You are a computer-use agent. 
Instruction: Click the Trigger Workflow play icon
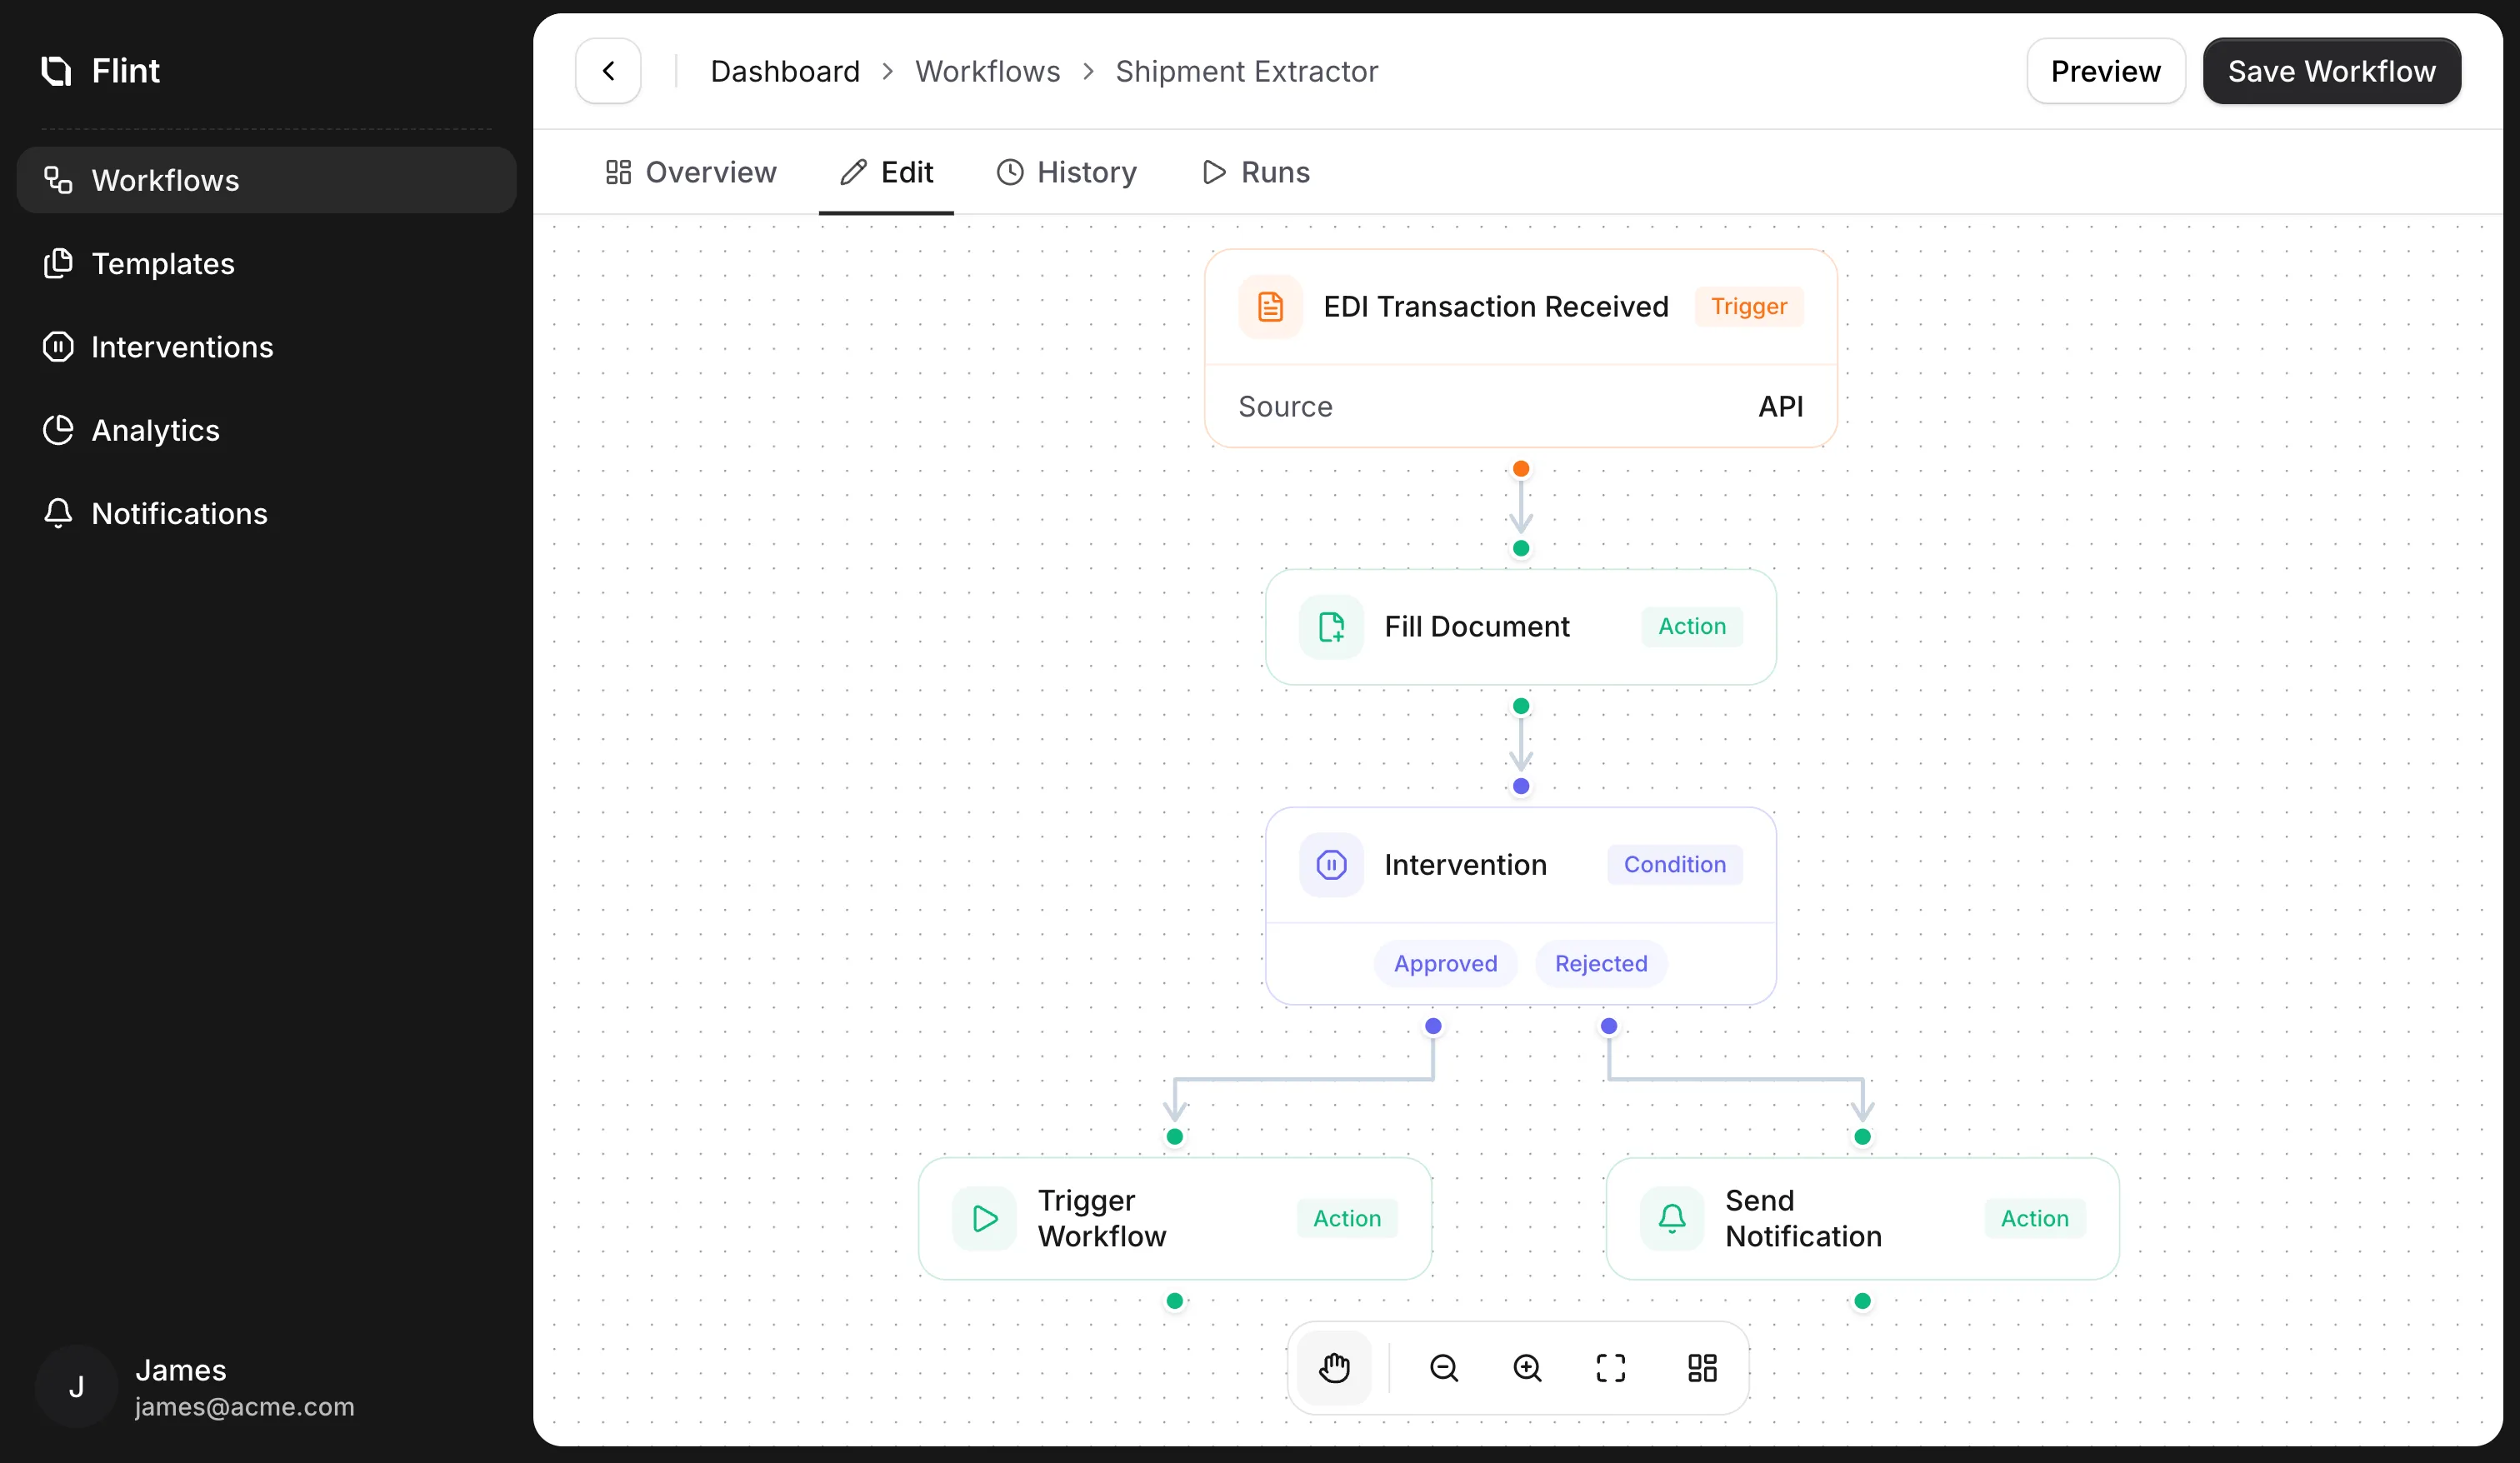[x=985, y=1218]
